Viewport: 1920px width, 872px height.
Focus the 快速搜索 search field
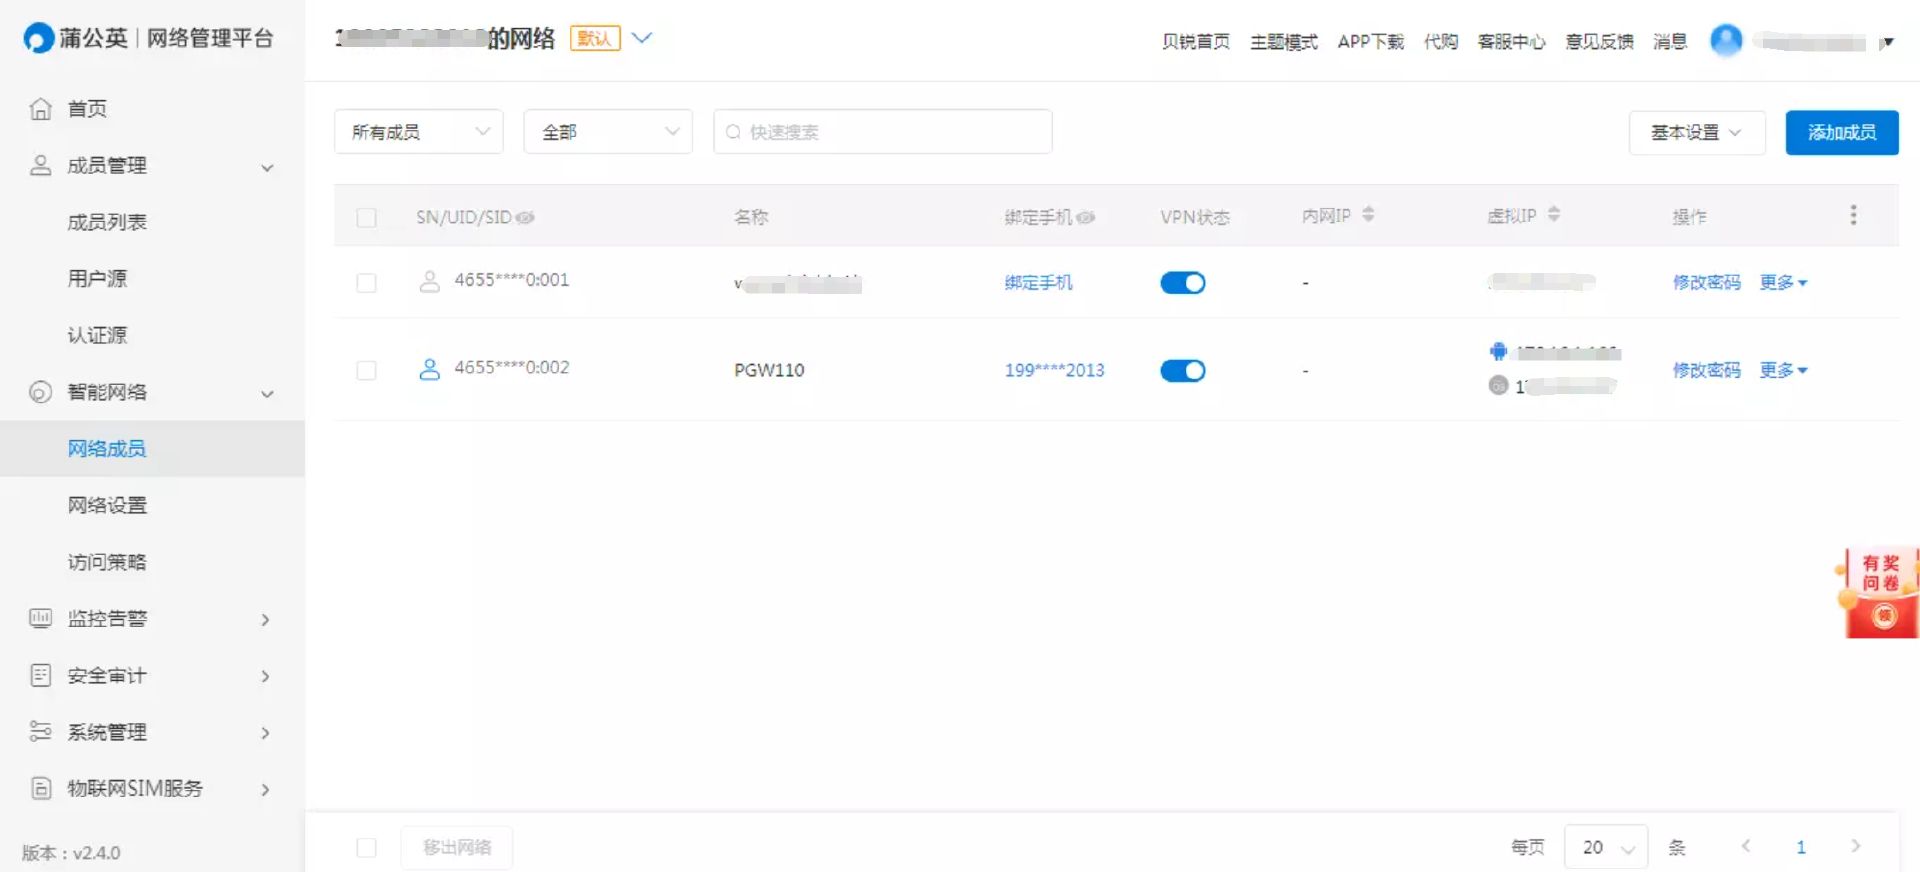883,132
